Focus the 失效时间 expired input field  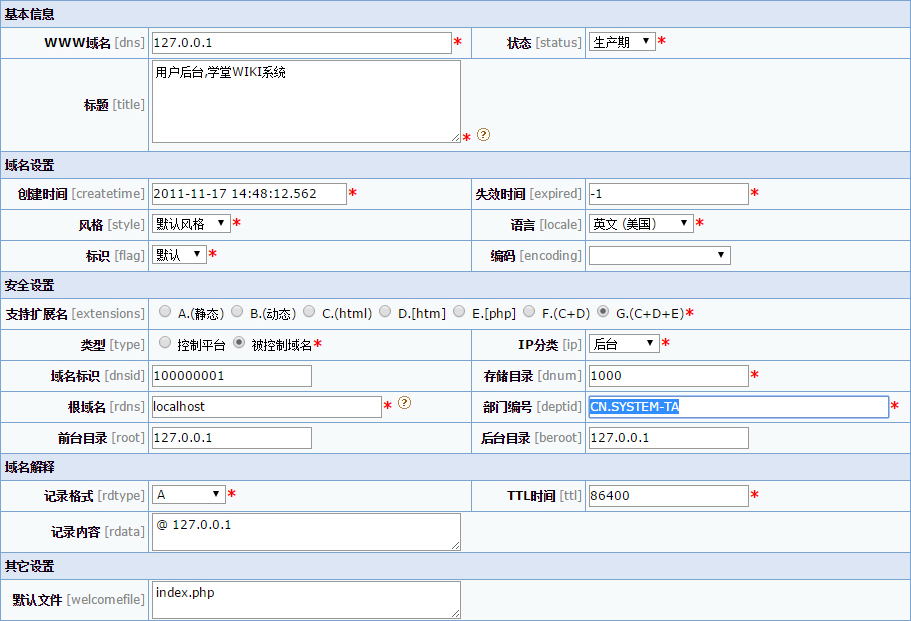click(x=668, y=194)
